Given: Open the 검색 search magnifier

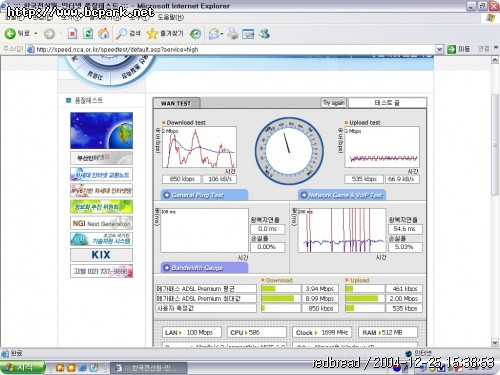Looking at the screenshot, I should (x=128, y=34).
